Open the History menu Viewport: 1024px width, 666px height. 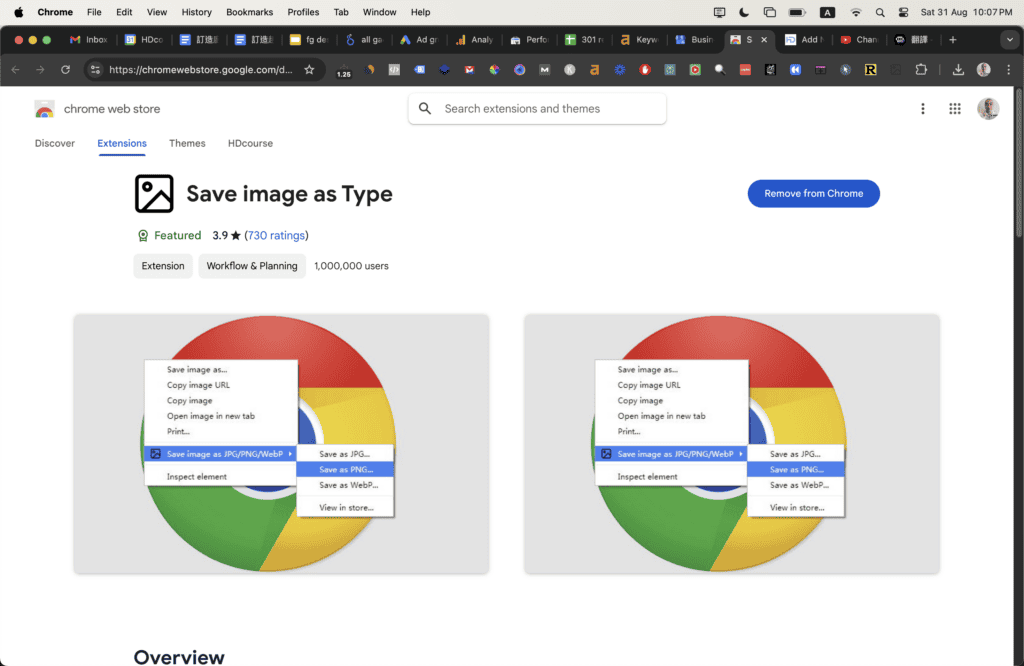(197, 12)
